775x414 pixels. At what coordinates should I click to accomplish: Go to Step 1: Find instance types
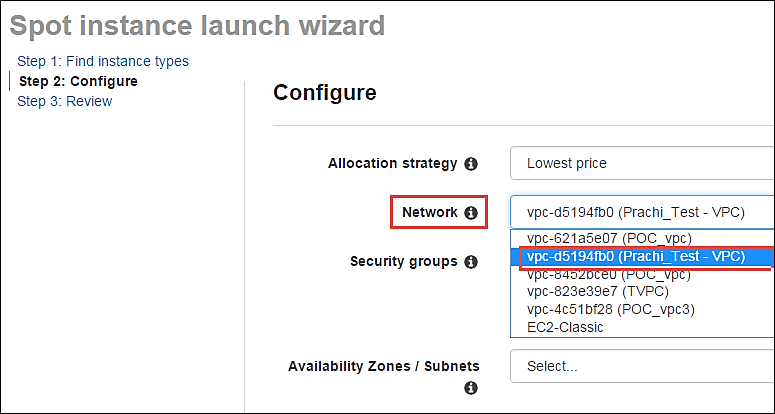tap(103, 61)
